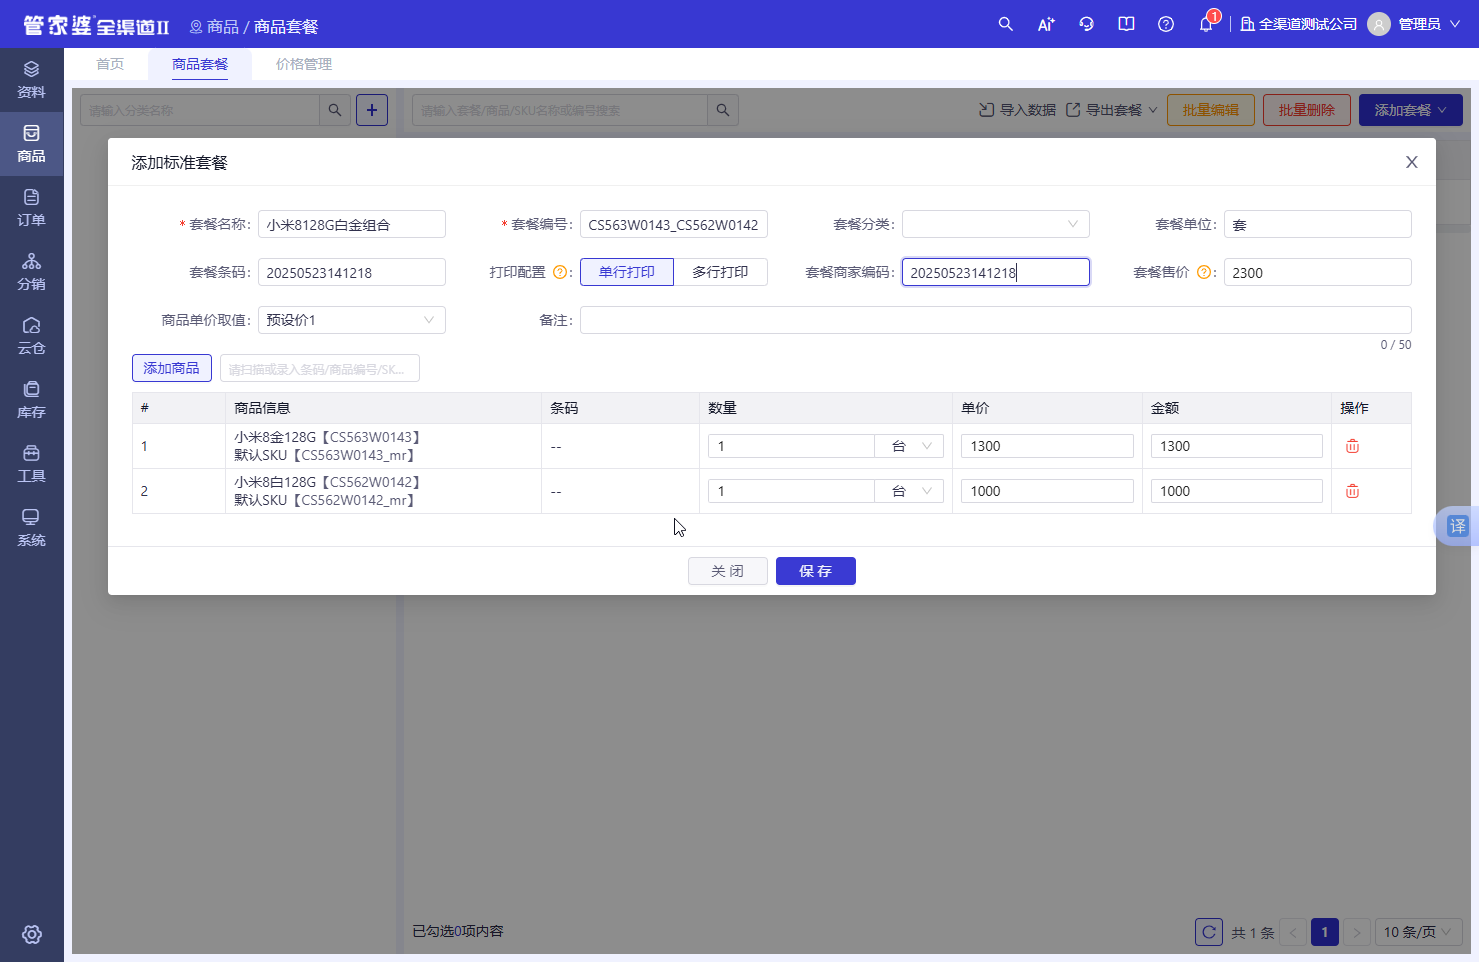Select 单行打印 print option
Image resolution: width=1479 pixels, height=962 pixels.
tap(627, 272)
